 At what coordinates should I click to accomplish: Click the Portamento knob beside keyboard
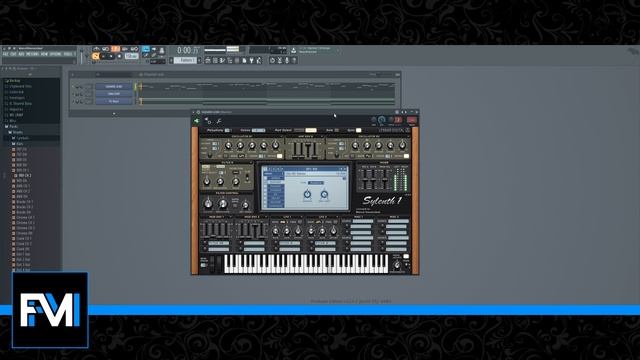397,266
